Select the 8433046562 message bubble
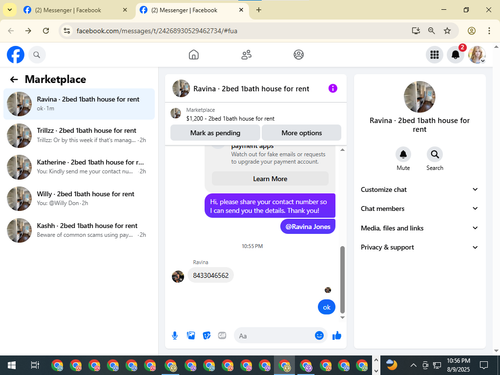The image size is (500, 375). 211,275
